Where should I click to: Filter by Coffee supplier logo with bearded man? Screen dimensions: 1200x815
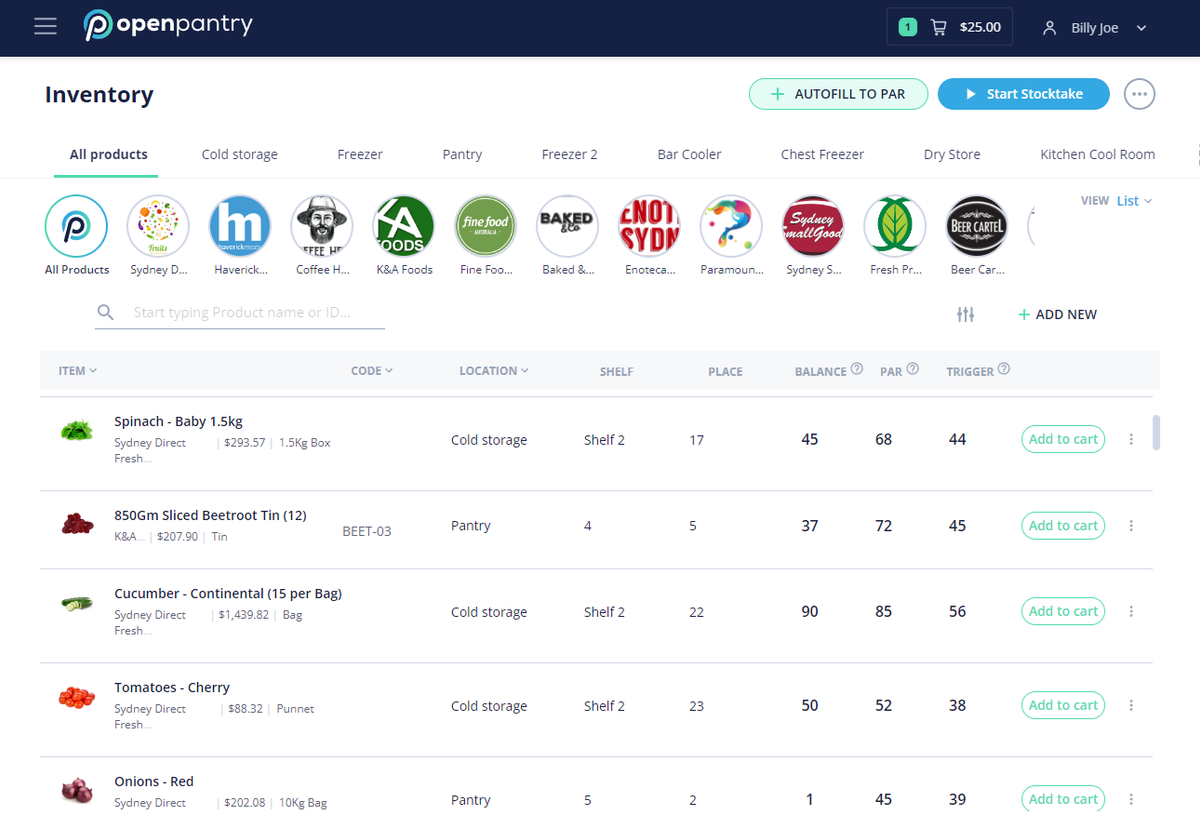(x=322, y=227)
